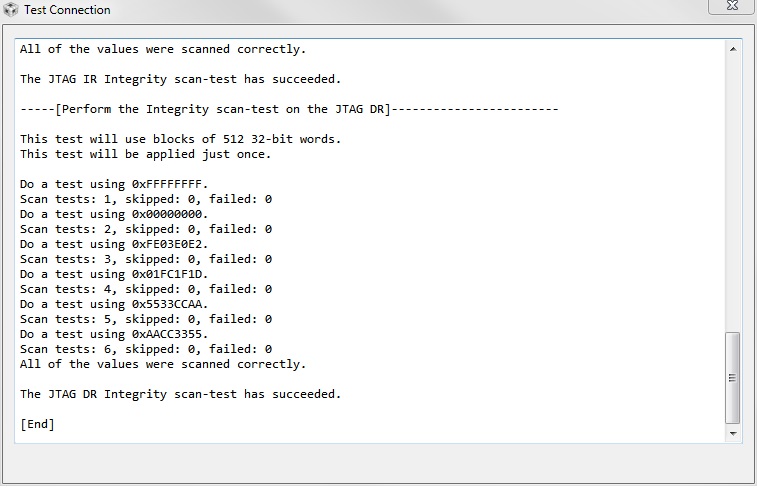Click the line testing 0xAACC3355

114,334
